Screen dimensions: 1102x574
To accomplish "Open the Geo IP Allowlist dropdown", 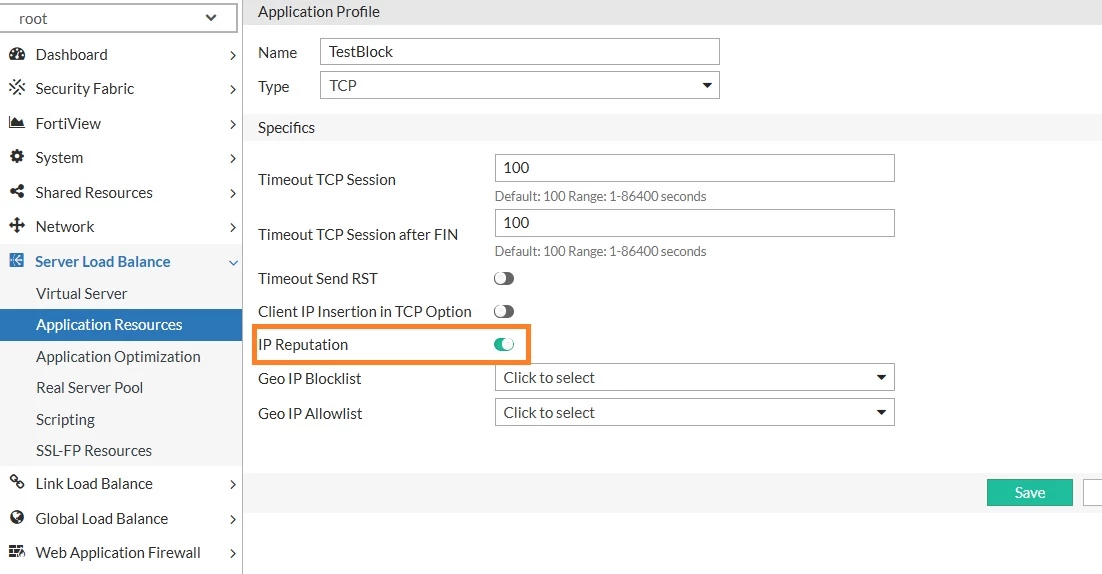I will click(x=694, y=412).
